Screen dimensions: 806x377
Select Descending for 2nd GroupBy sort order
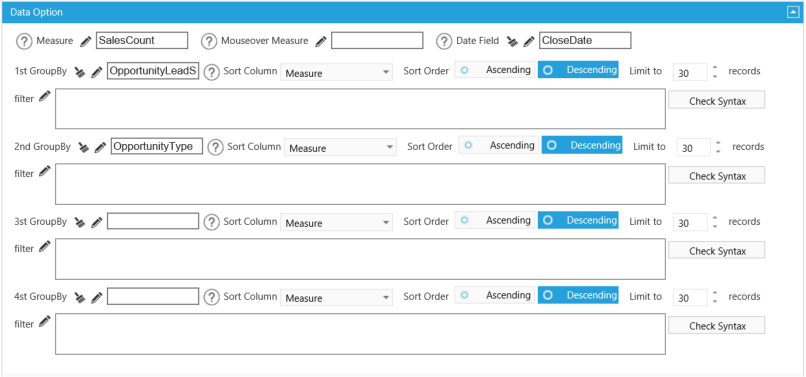coord(582,146)
